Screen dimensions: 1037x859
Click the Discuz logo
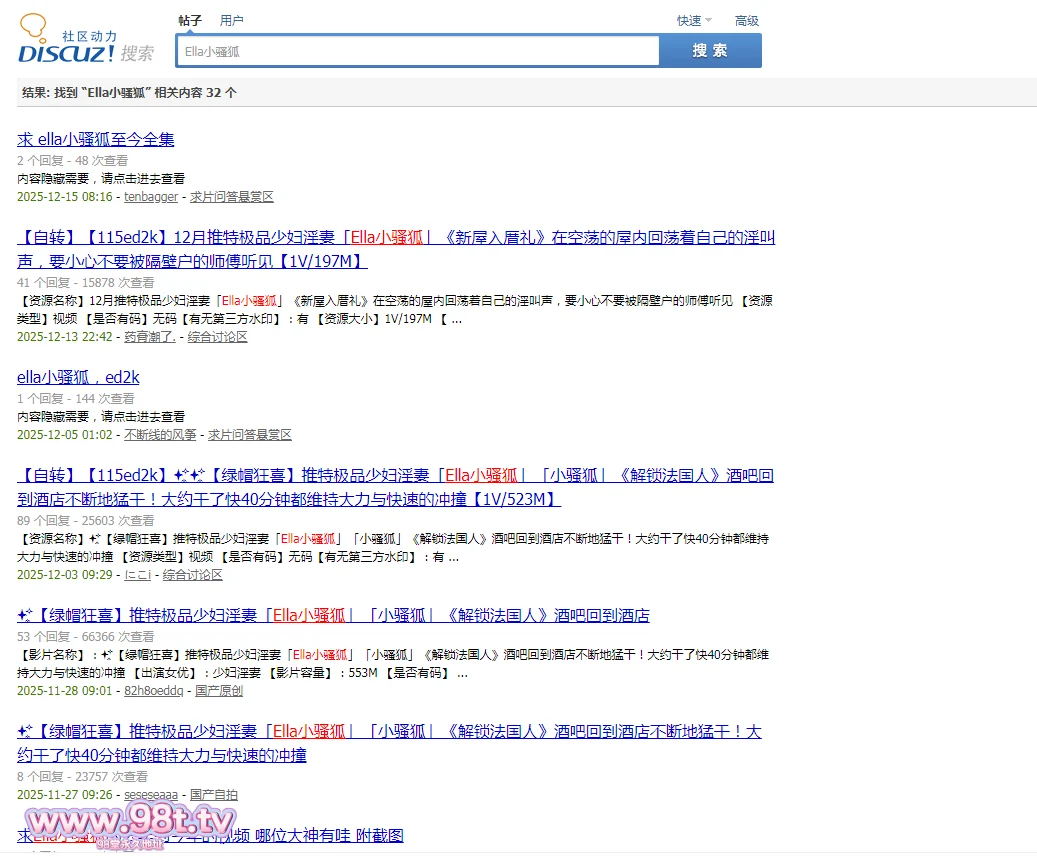(67, 42)
